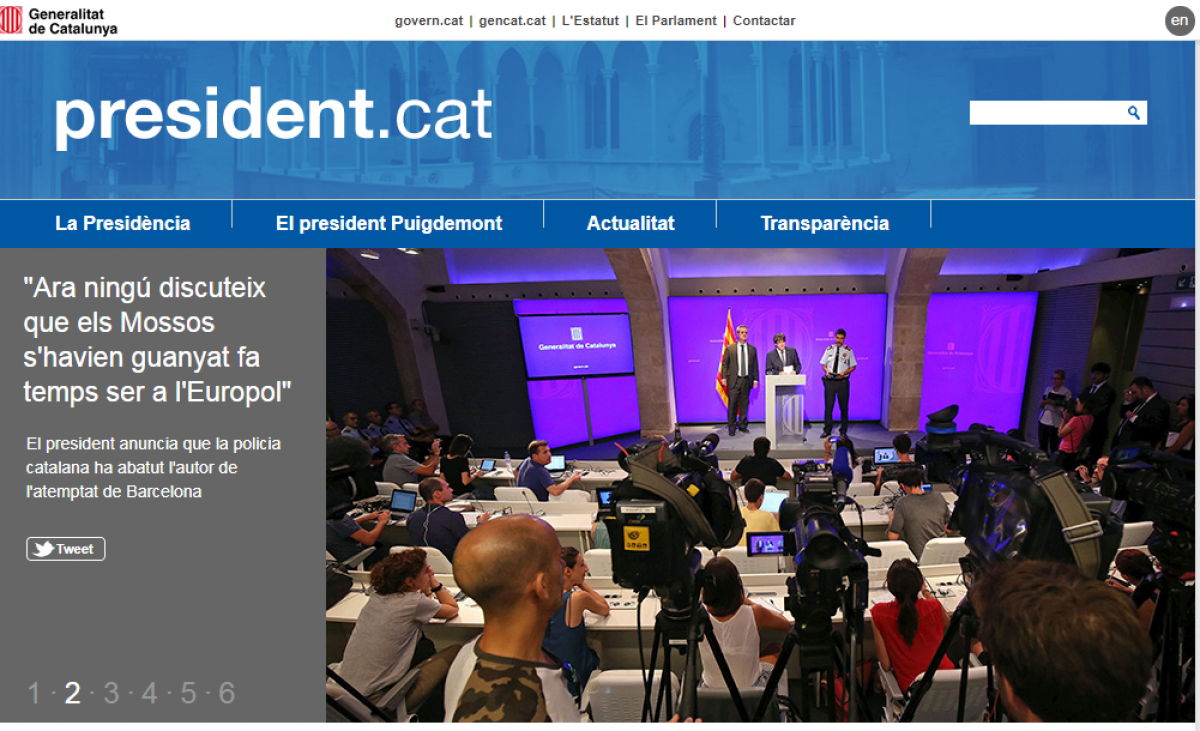
Task: Switch language with the 'en' button
Action: (1180, 21)
